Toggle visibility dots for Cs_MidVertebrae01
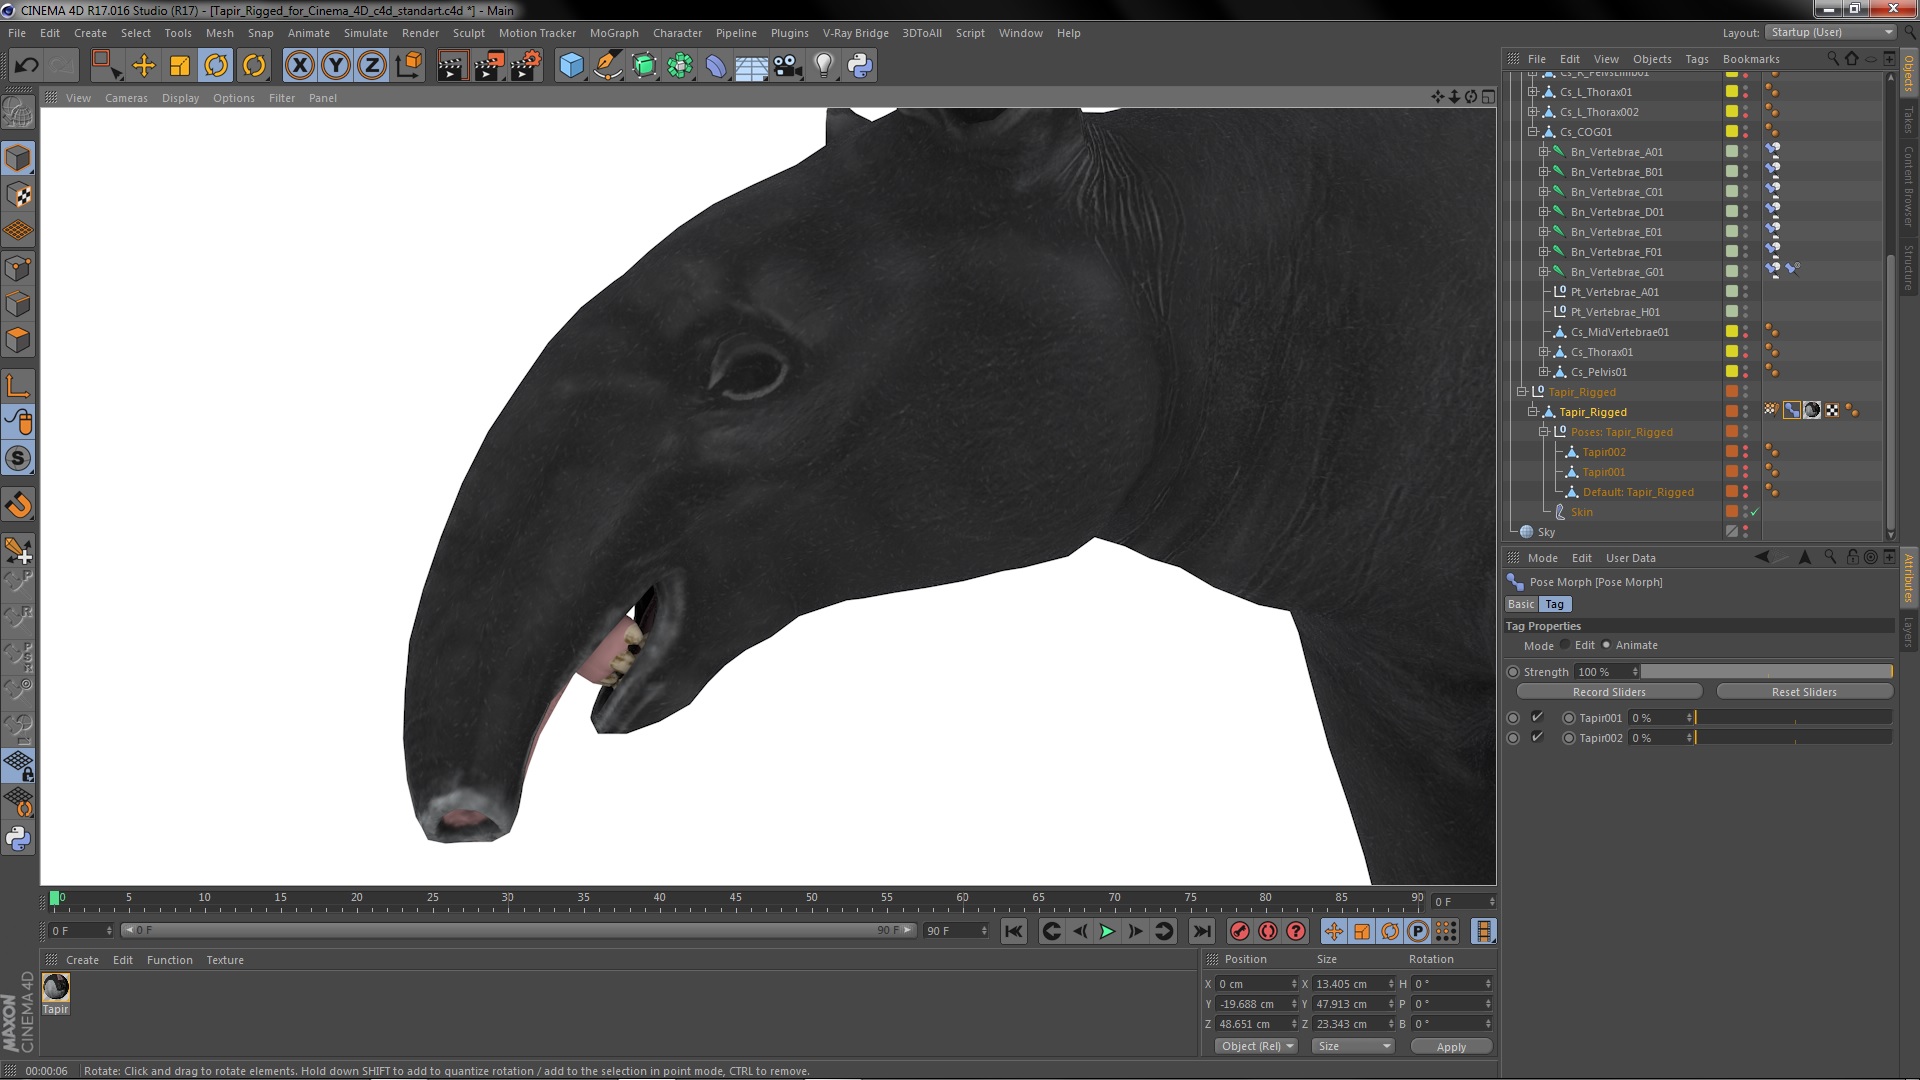This screenshot has height=1080, width=1920. pos(1746,332)
